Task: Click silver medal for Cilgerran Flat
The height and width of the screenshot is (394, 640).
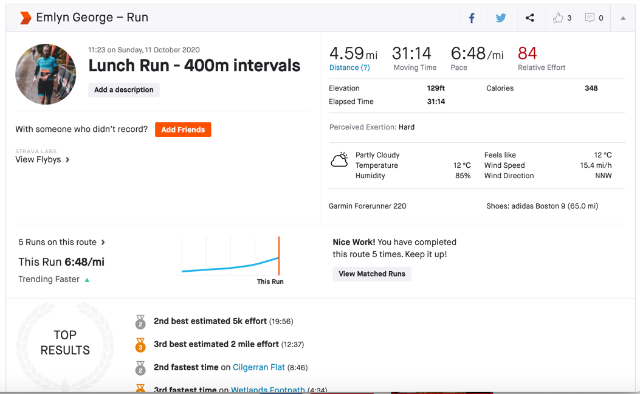Action: [x=140, y=368]
